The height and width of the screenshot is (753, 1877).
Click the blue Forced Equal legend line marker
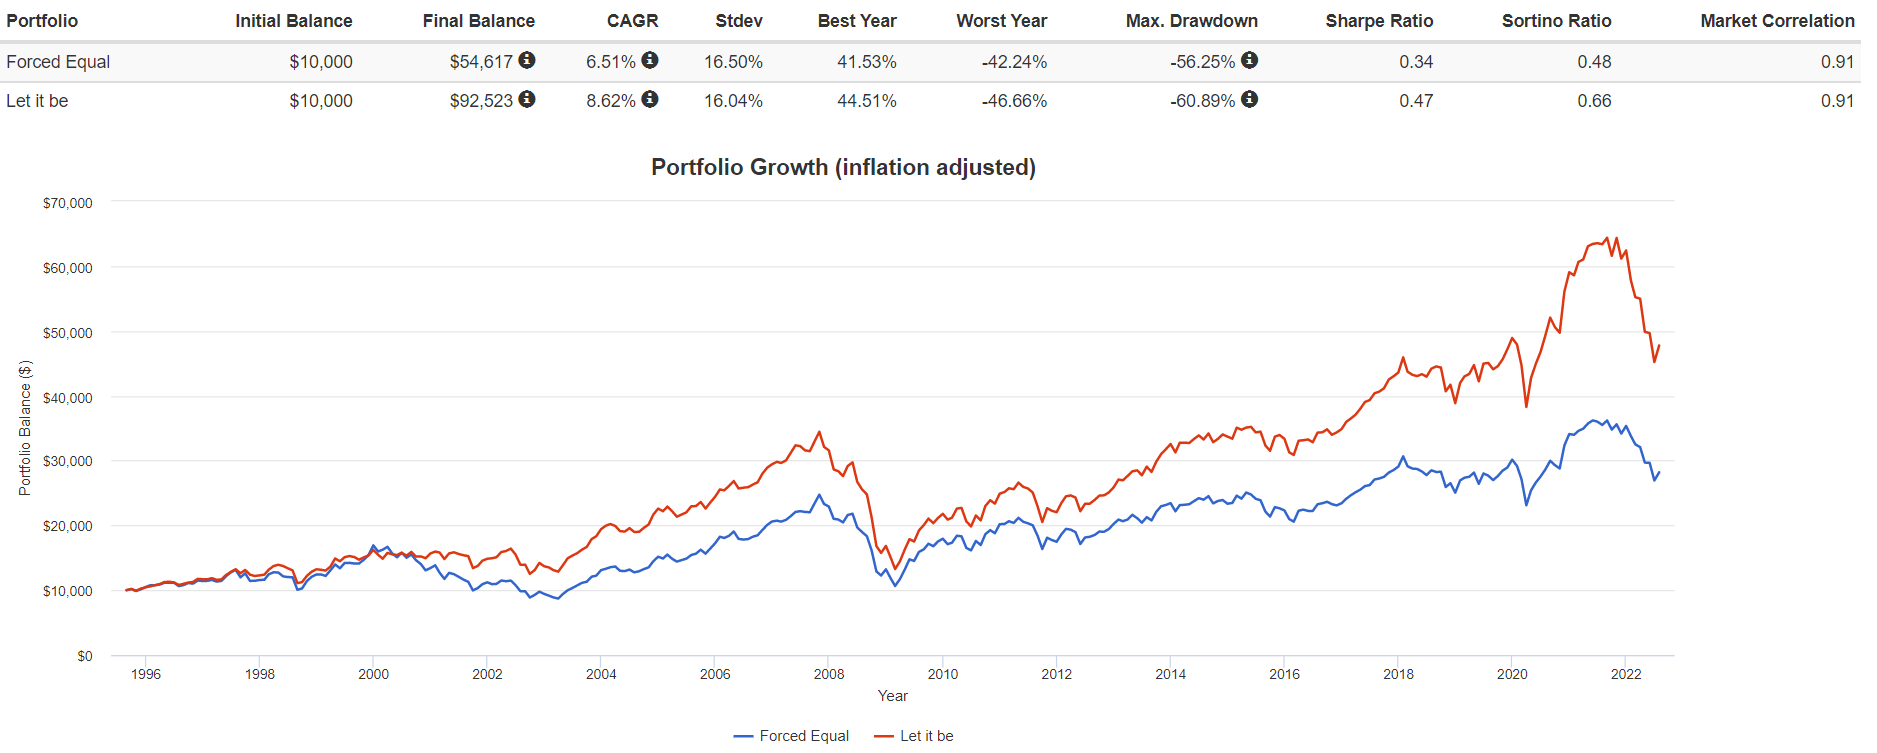tap(743, 736)
